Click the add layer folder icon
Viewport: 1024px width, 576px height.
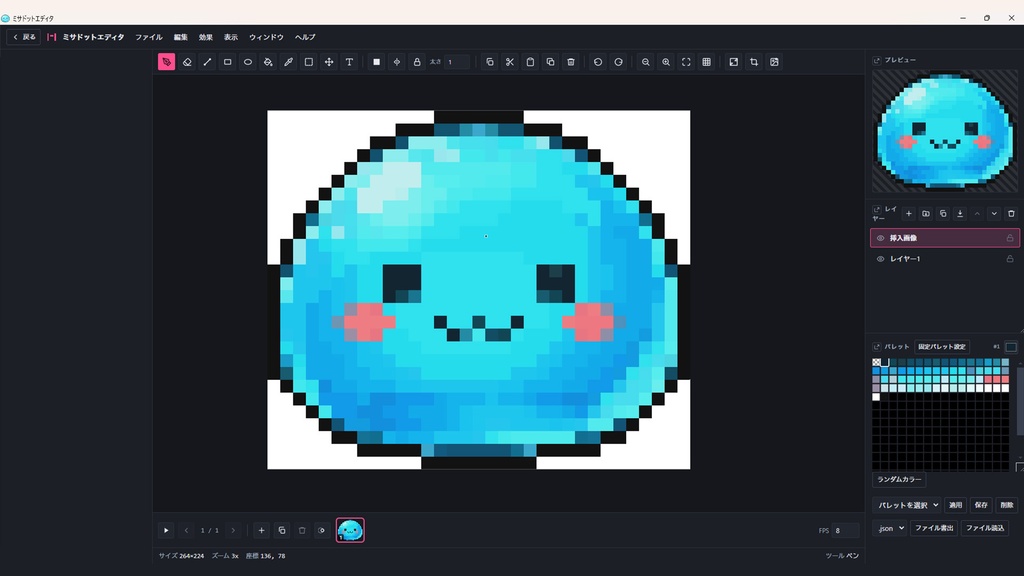coord(925,214)
